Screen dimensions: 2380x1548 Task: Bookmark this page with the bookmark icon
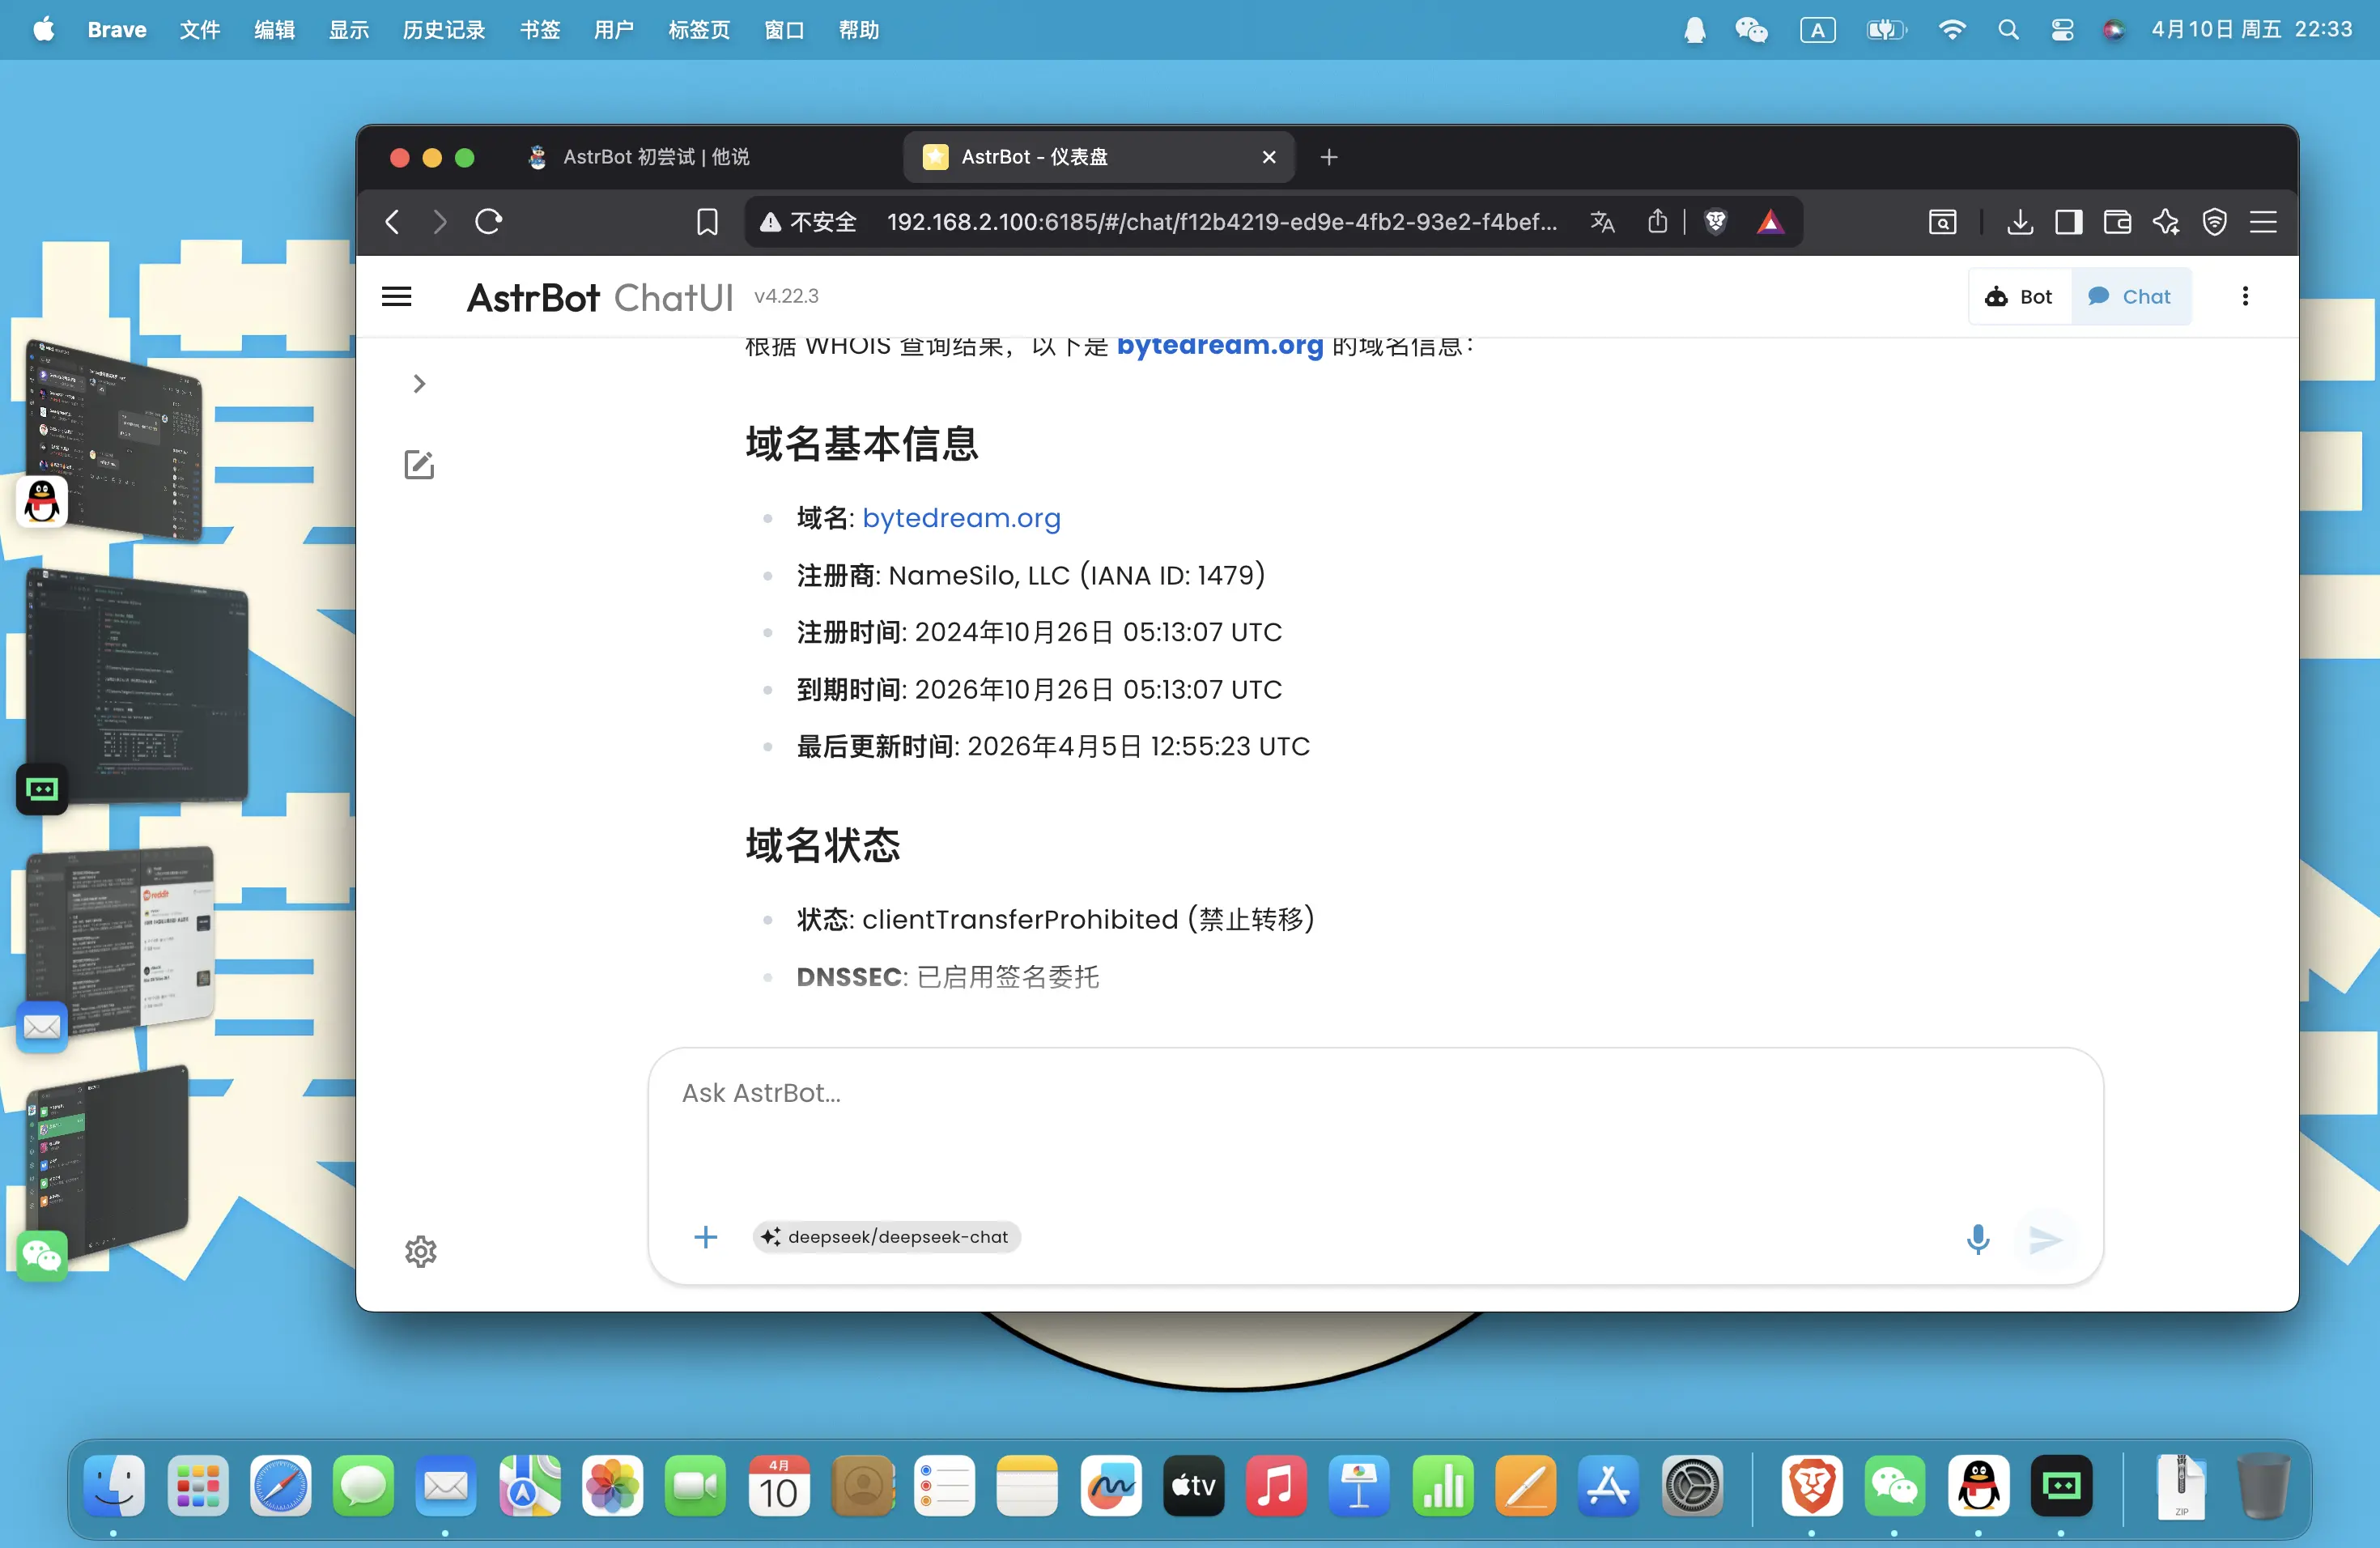[x=707, y=222]
